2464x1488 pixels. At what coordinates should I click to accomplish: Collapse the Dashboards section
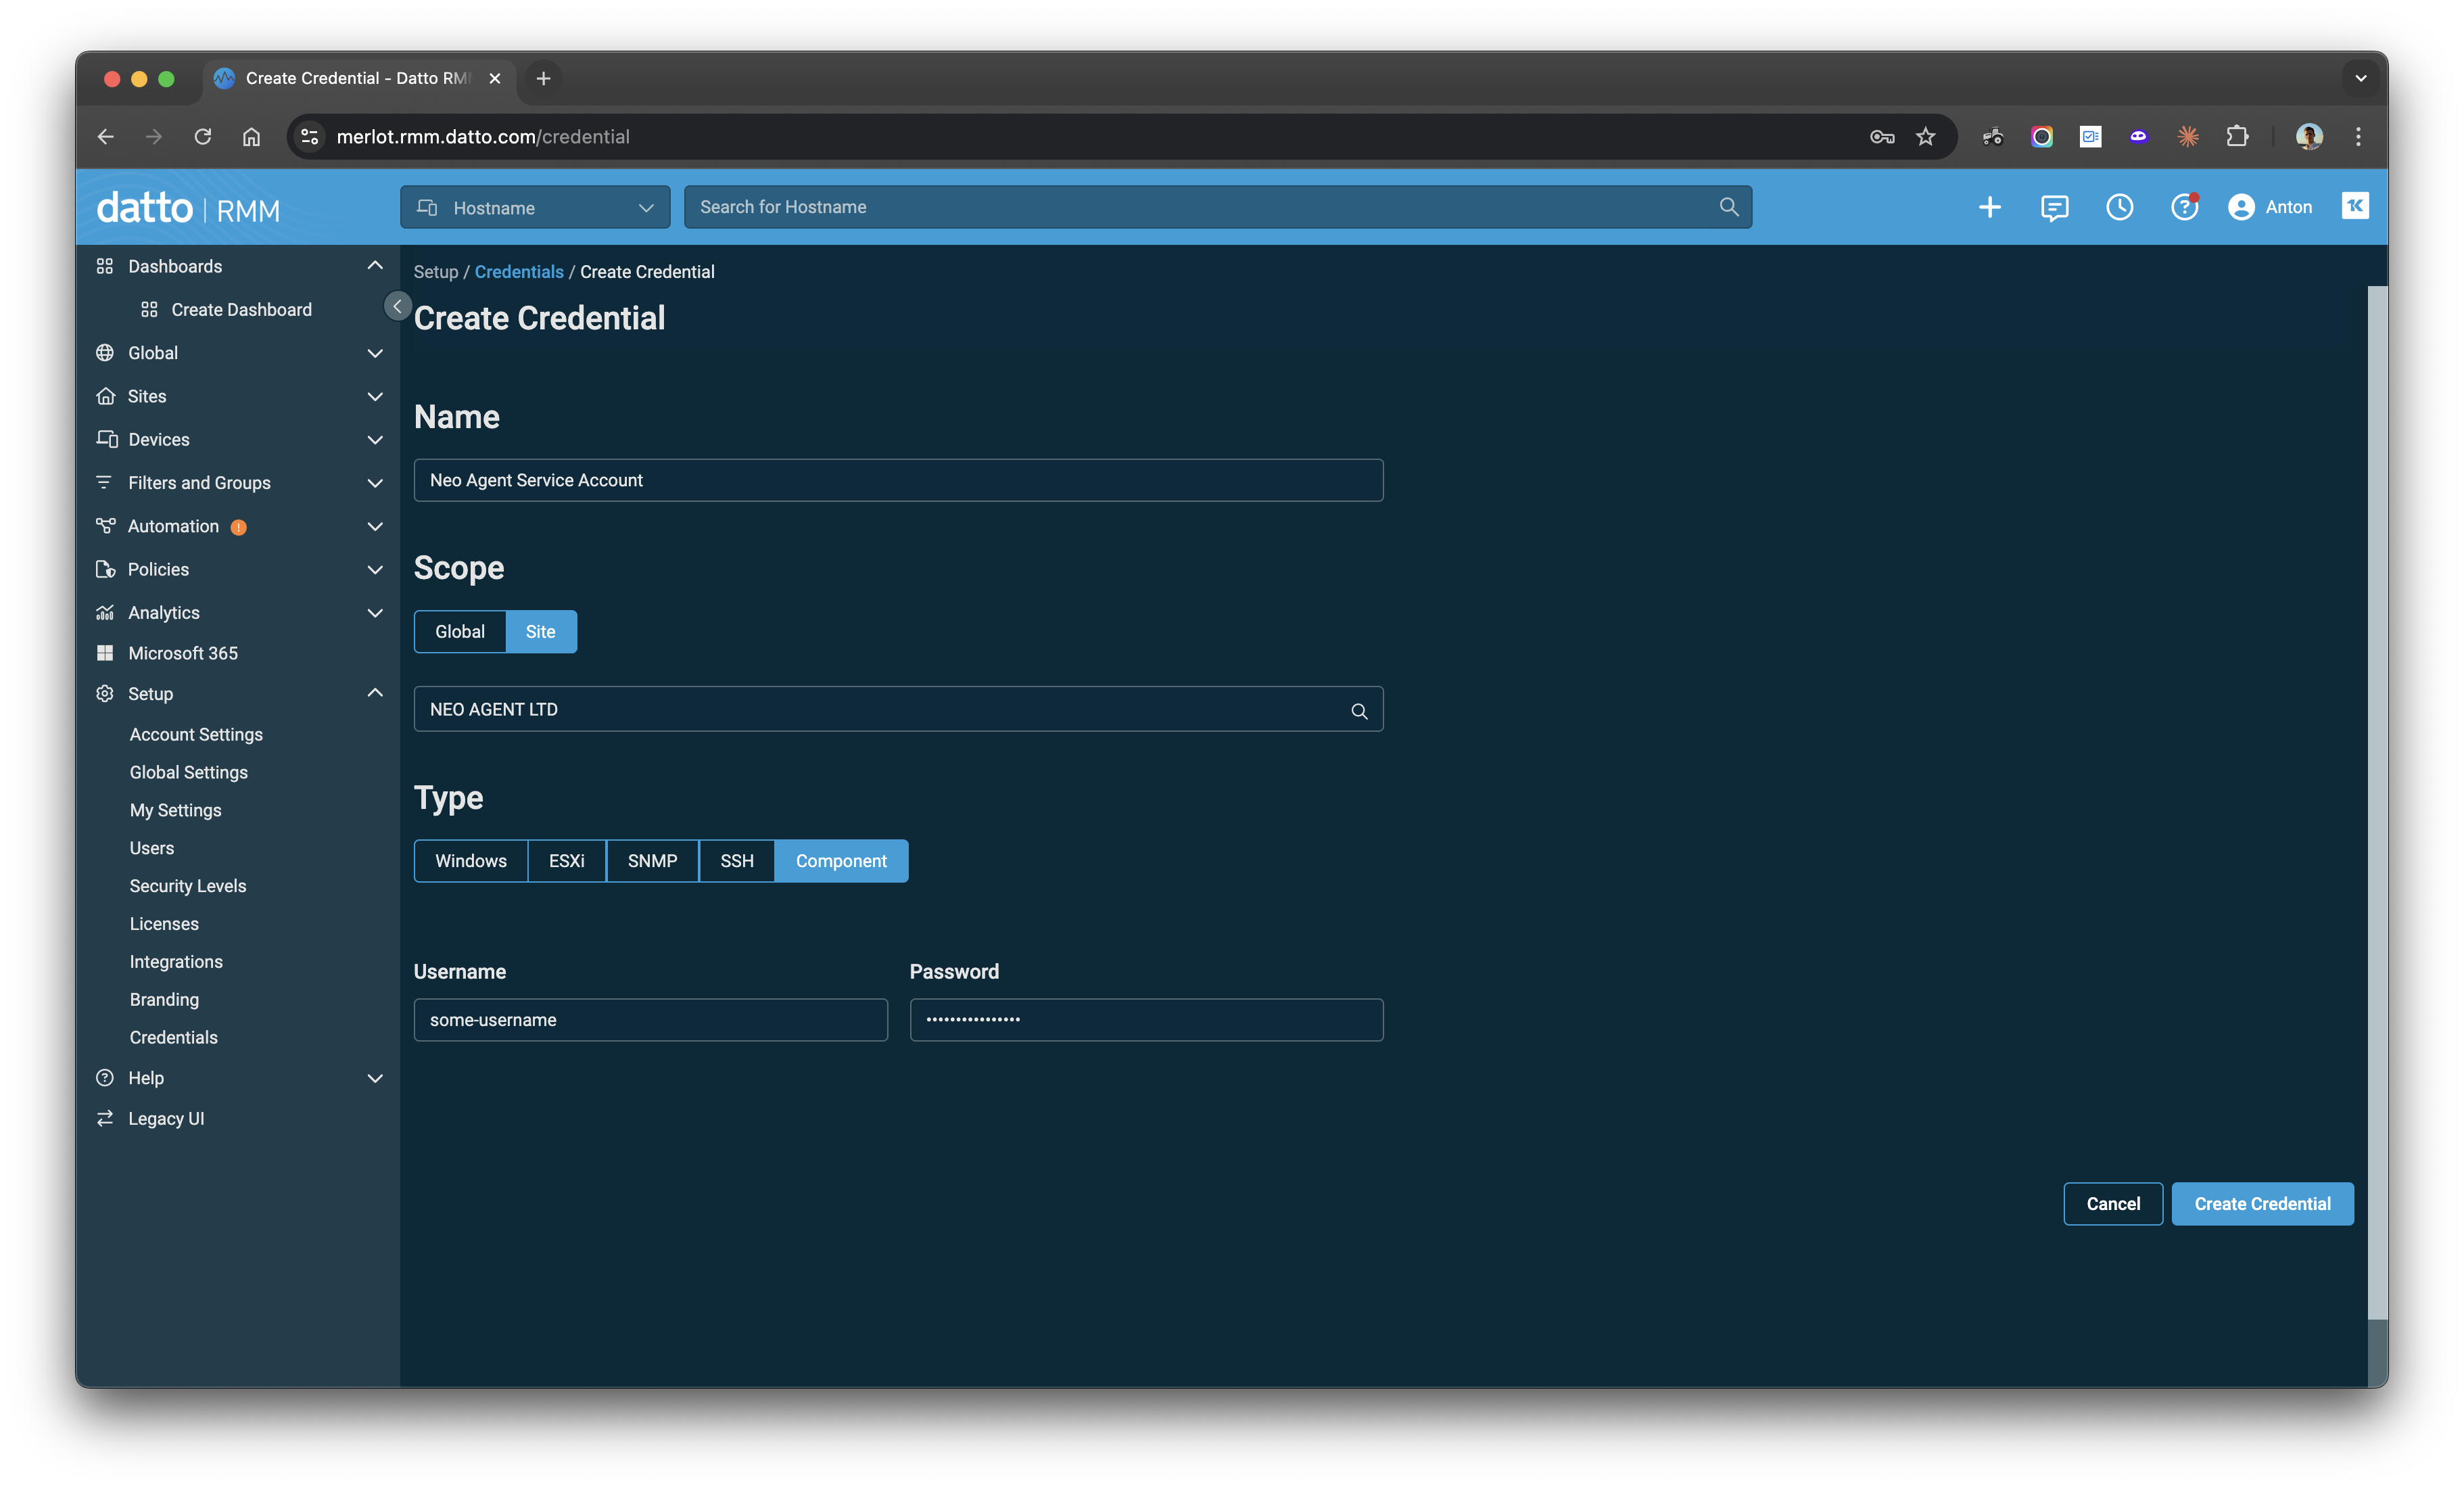(375, 265)
